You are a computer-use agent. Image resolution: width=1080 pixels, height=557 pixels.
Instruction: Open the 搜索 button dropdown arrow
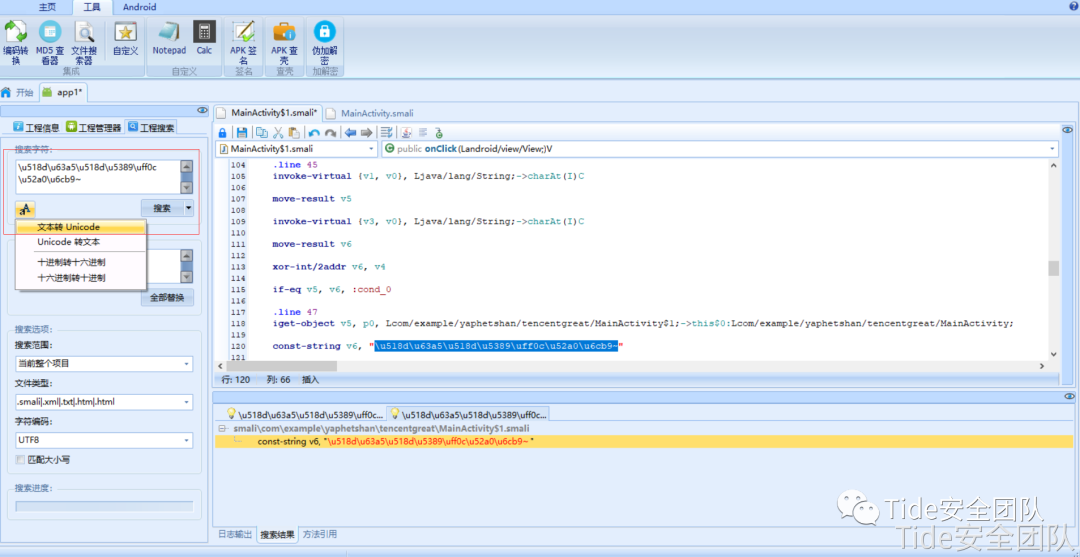189,208
